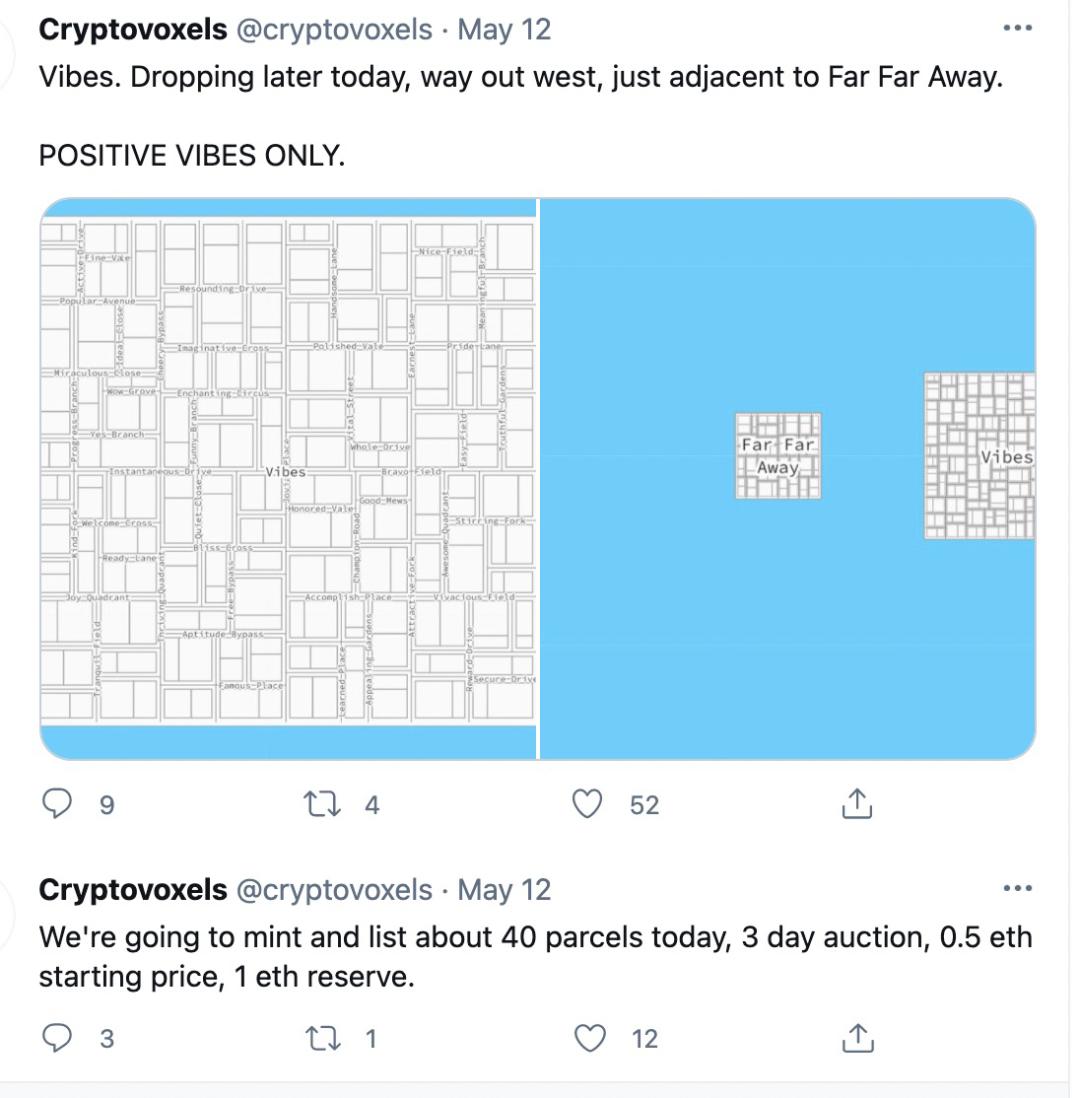1080x1098 pixels.
Task: Share the Vibes announcement tweet
Action: click(857, 803)
